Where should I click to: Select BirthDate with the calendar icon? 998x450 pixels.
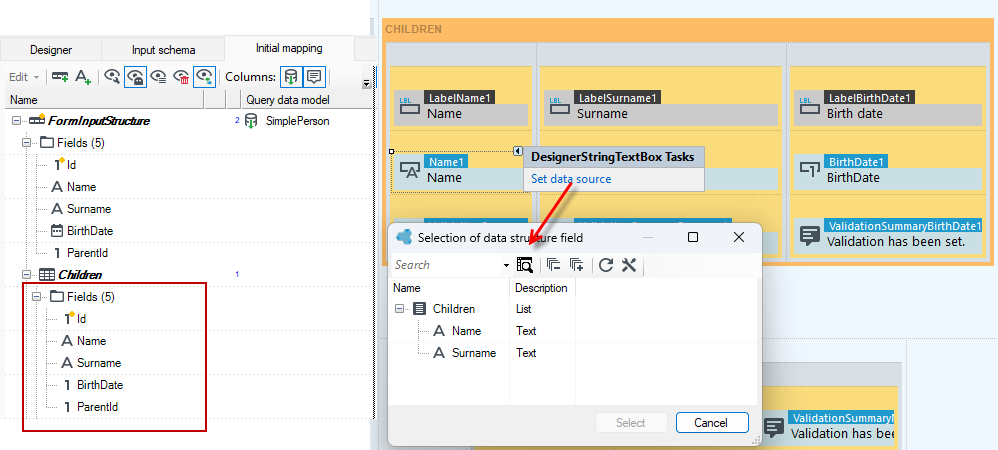90,231
